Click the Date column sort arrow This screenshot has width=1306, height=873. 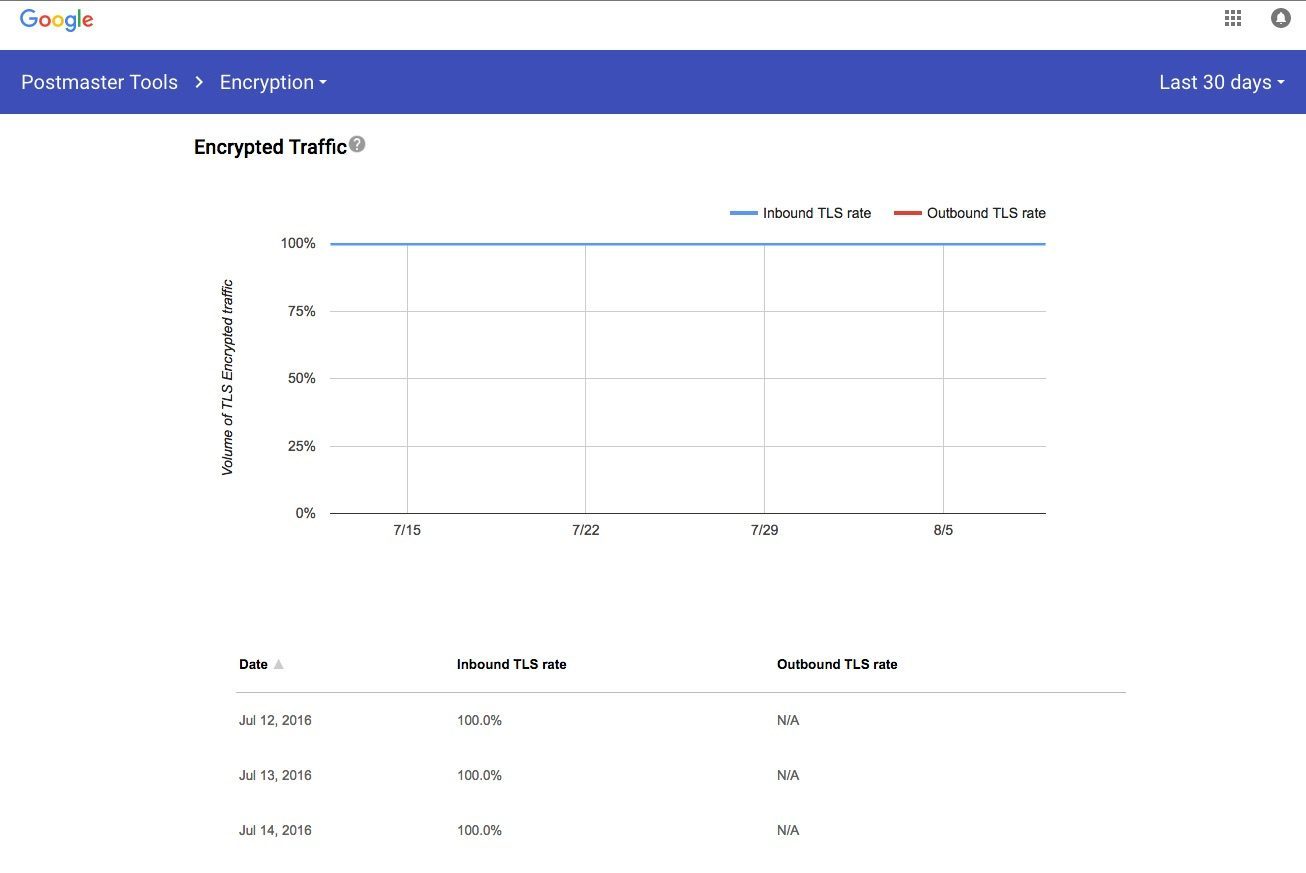pyautogui.click(x=279, y=664)
